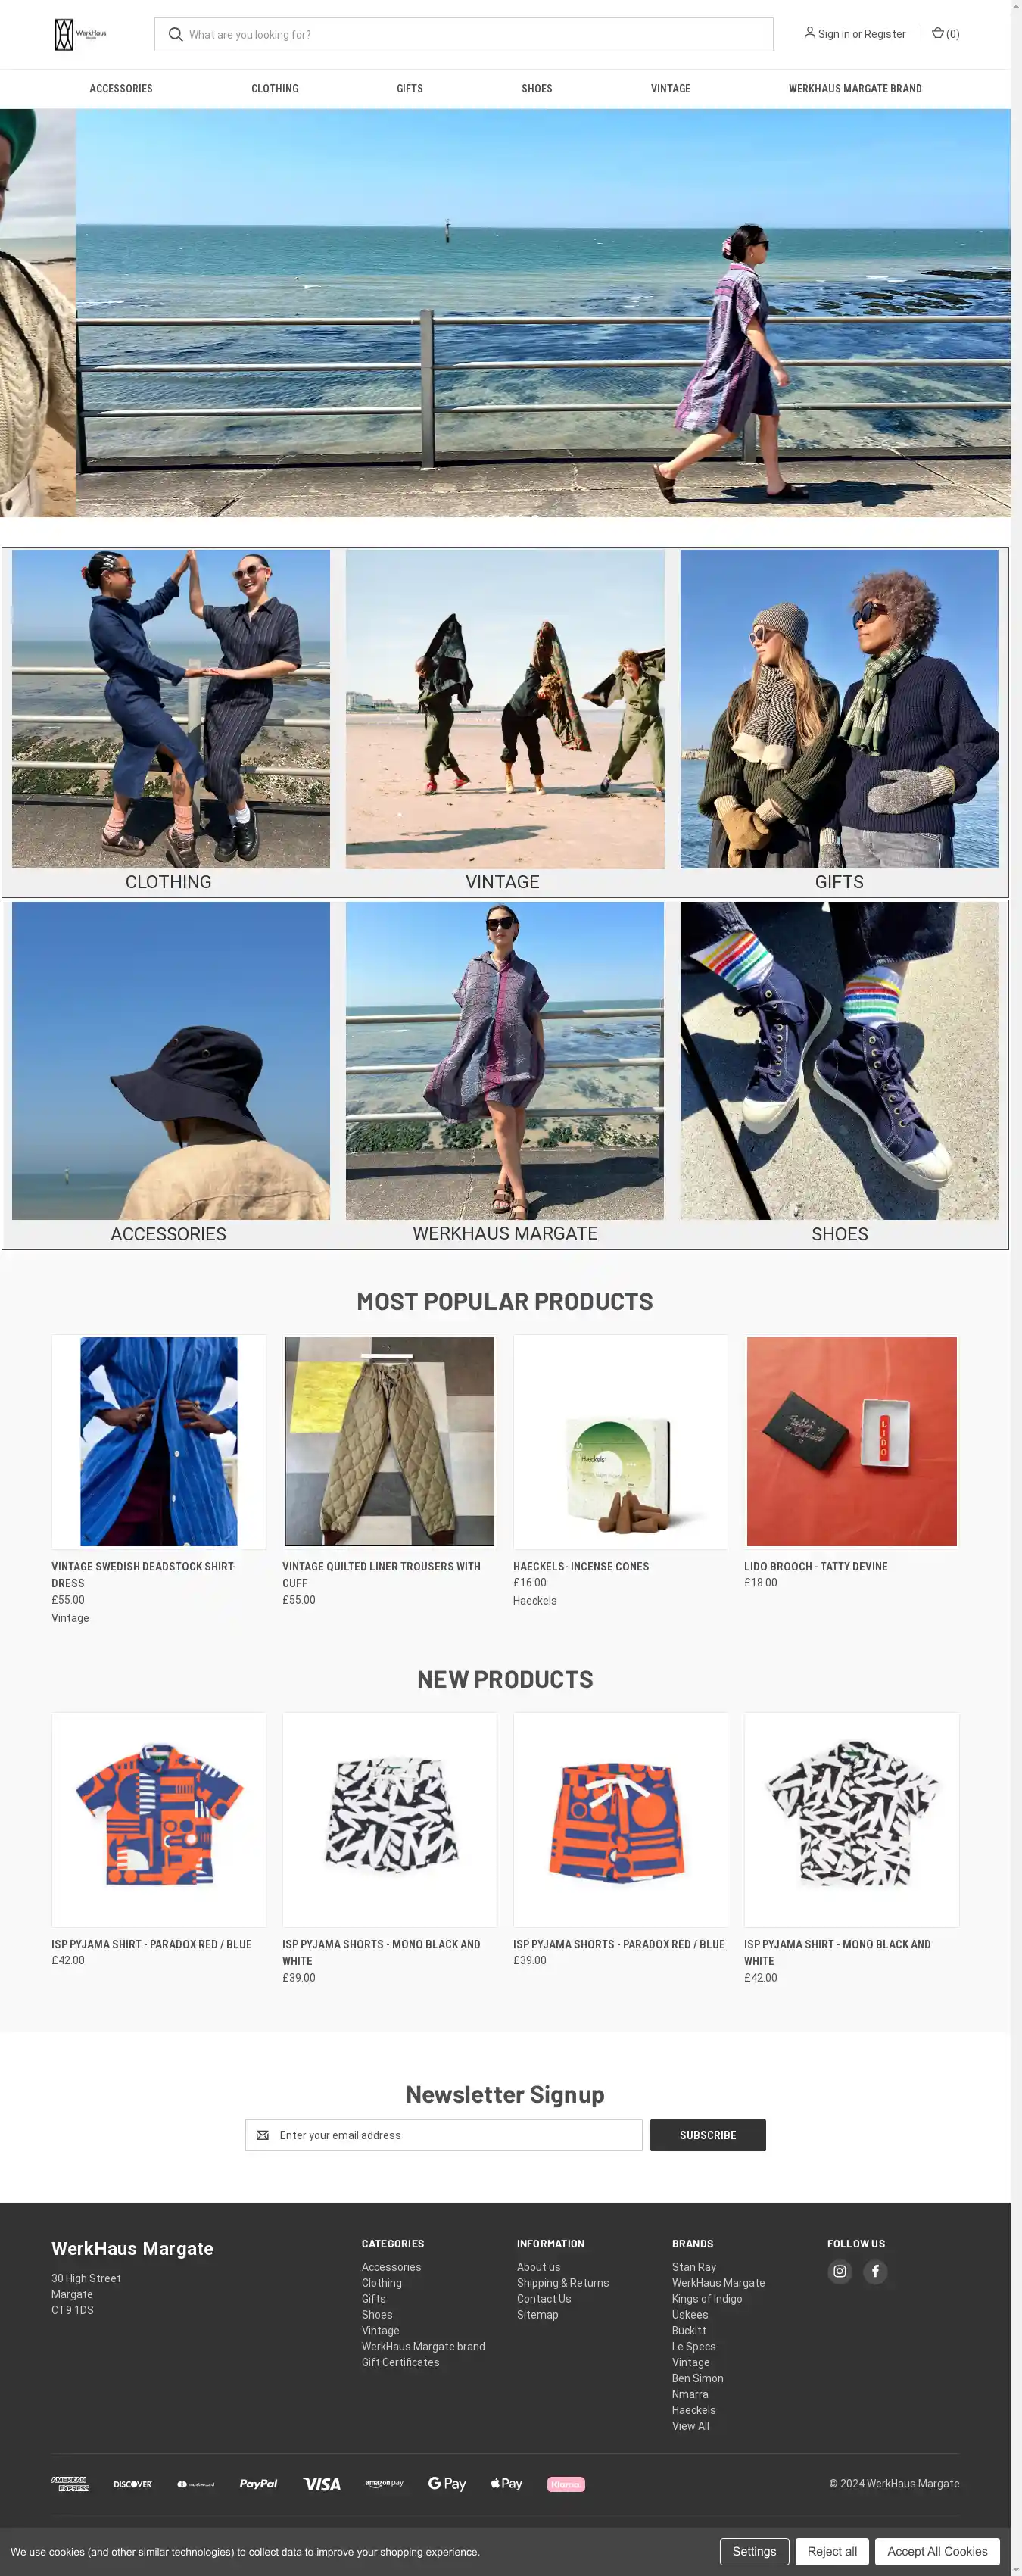Open the Facebook social icon

pos(875,2271)
